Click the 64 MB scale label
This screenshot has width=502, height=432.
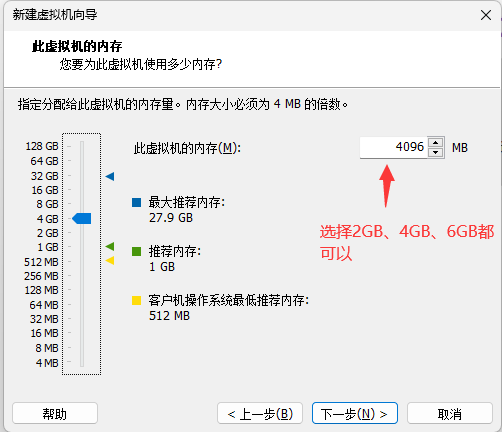click(x=44, y=305)
